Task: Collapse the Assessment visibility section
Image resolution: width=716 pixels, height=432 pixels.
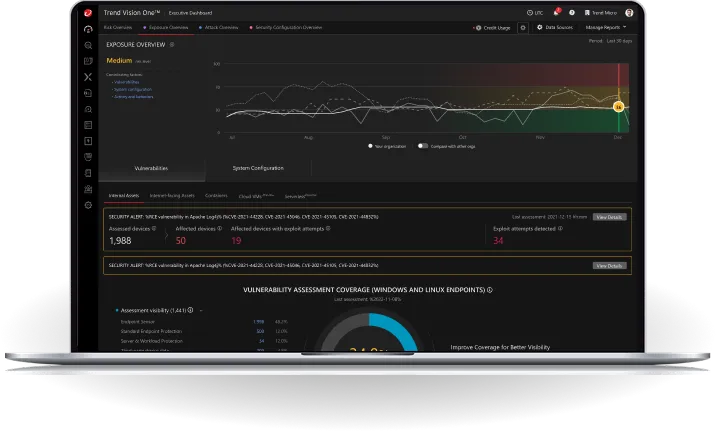Action: click(201, 311)
